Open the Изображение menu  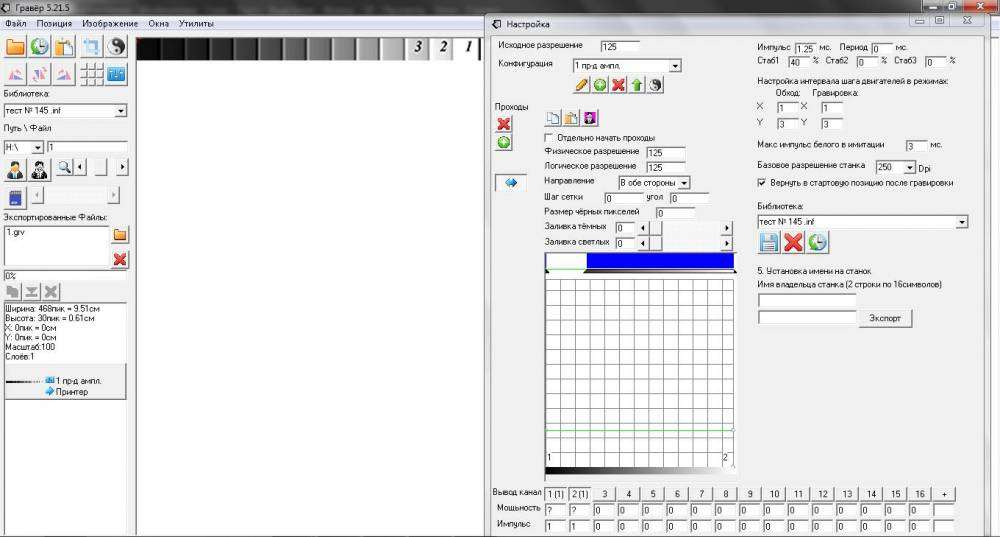point(110,23)
